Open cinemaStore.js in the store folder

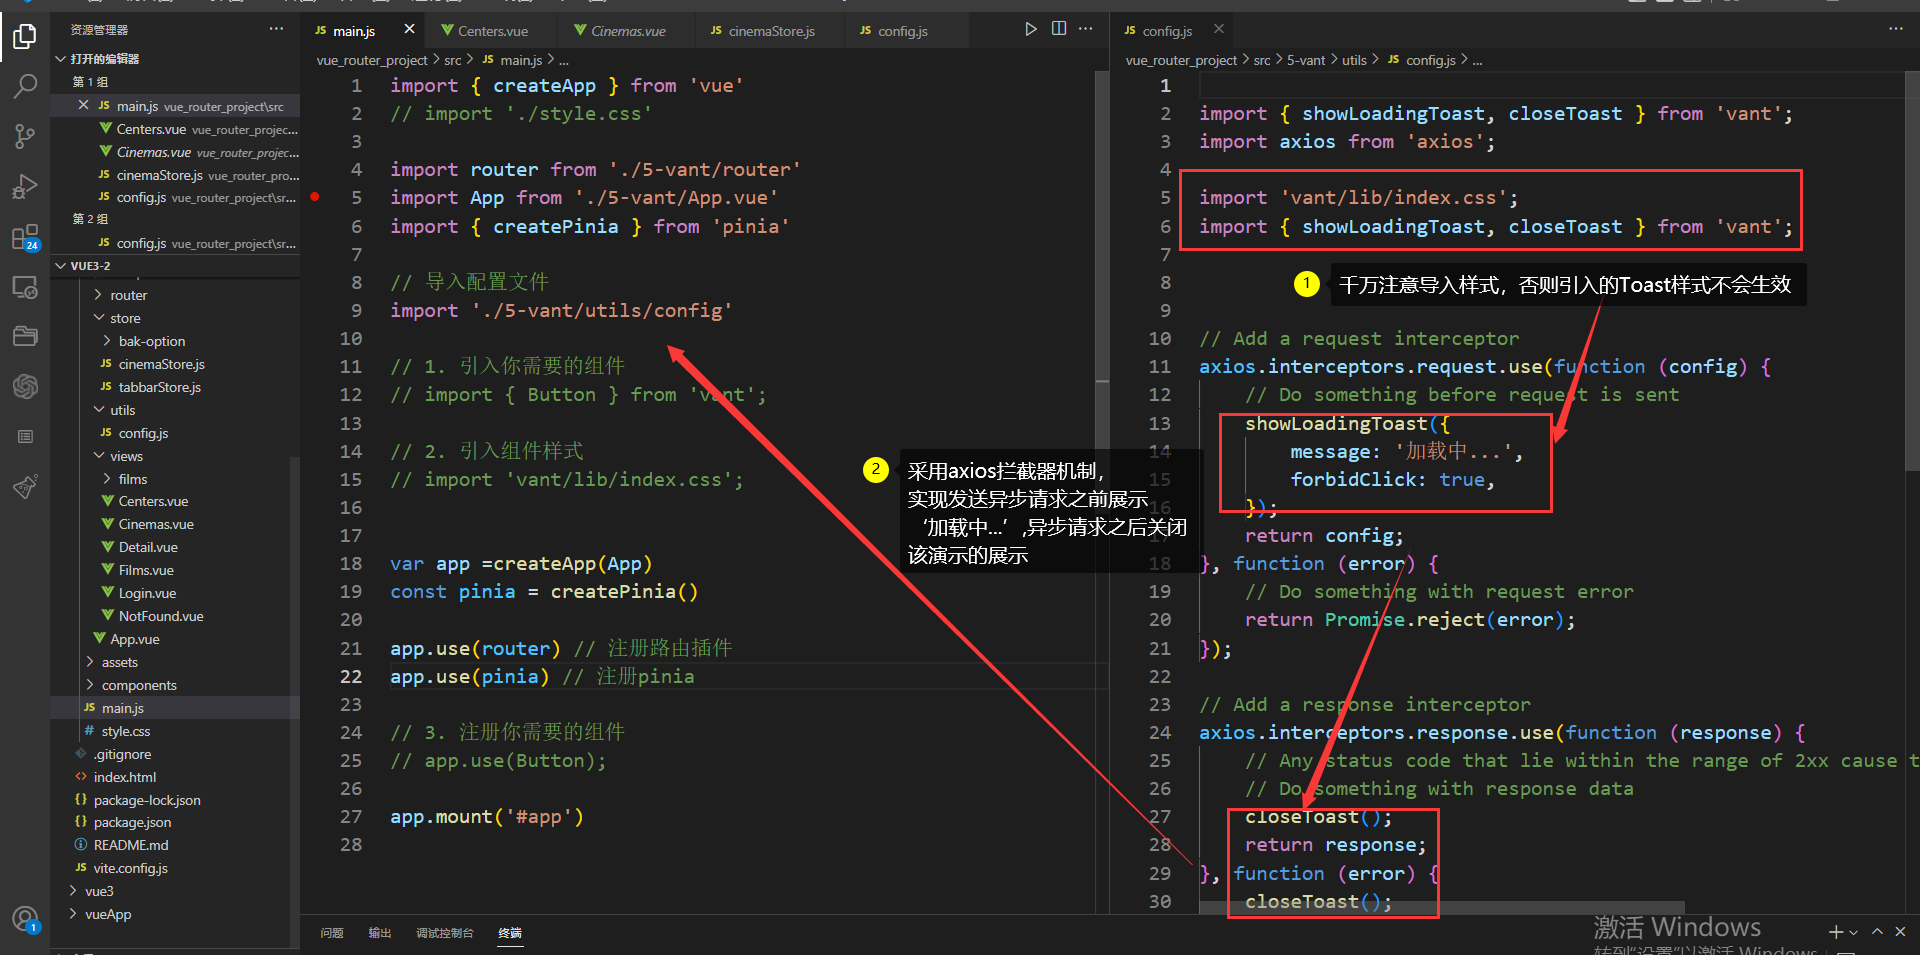(161, 364)
